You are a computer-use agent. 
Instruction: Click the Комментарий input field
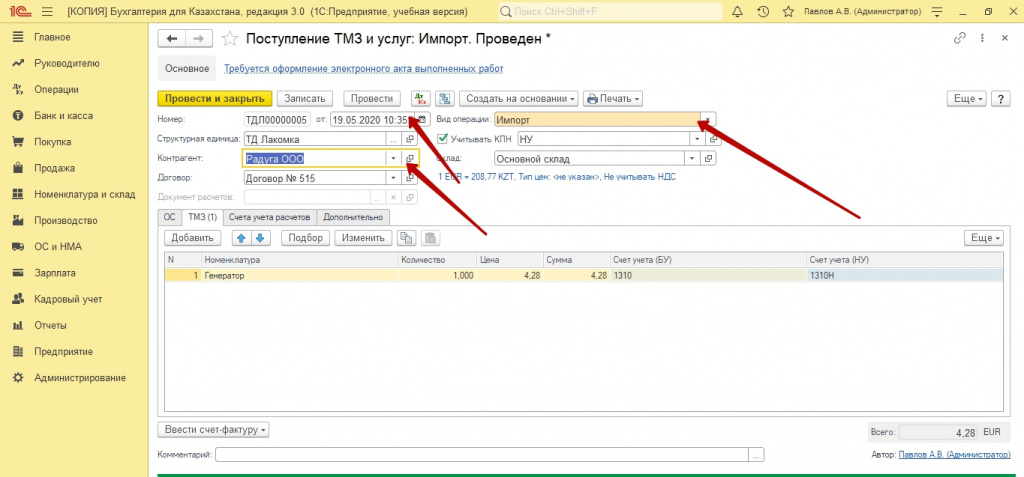pyautogui.click(x=483, y=455)
